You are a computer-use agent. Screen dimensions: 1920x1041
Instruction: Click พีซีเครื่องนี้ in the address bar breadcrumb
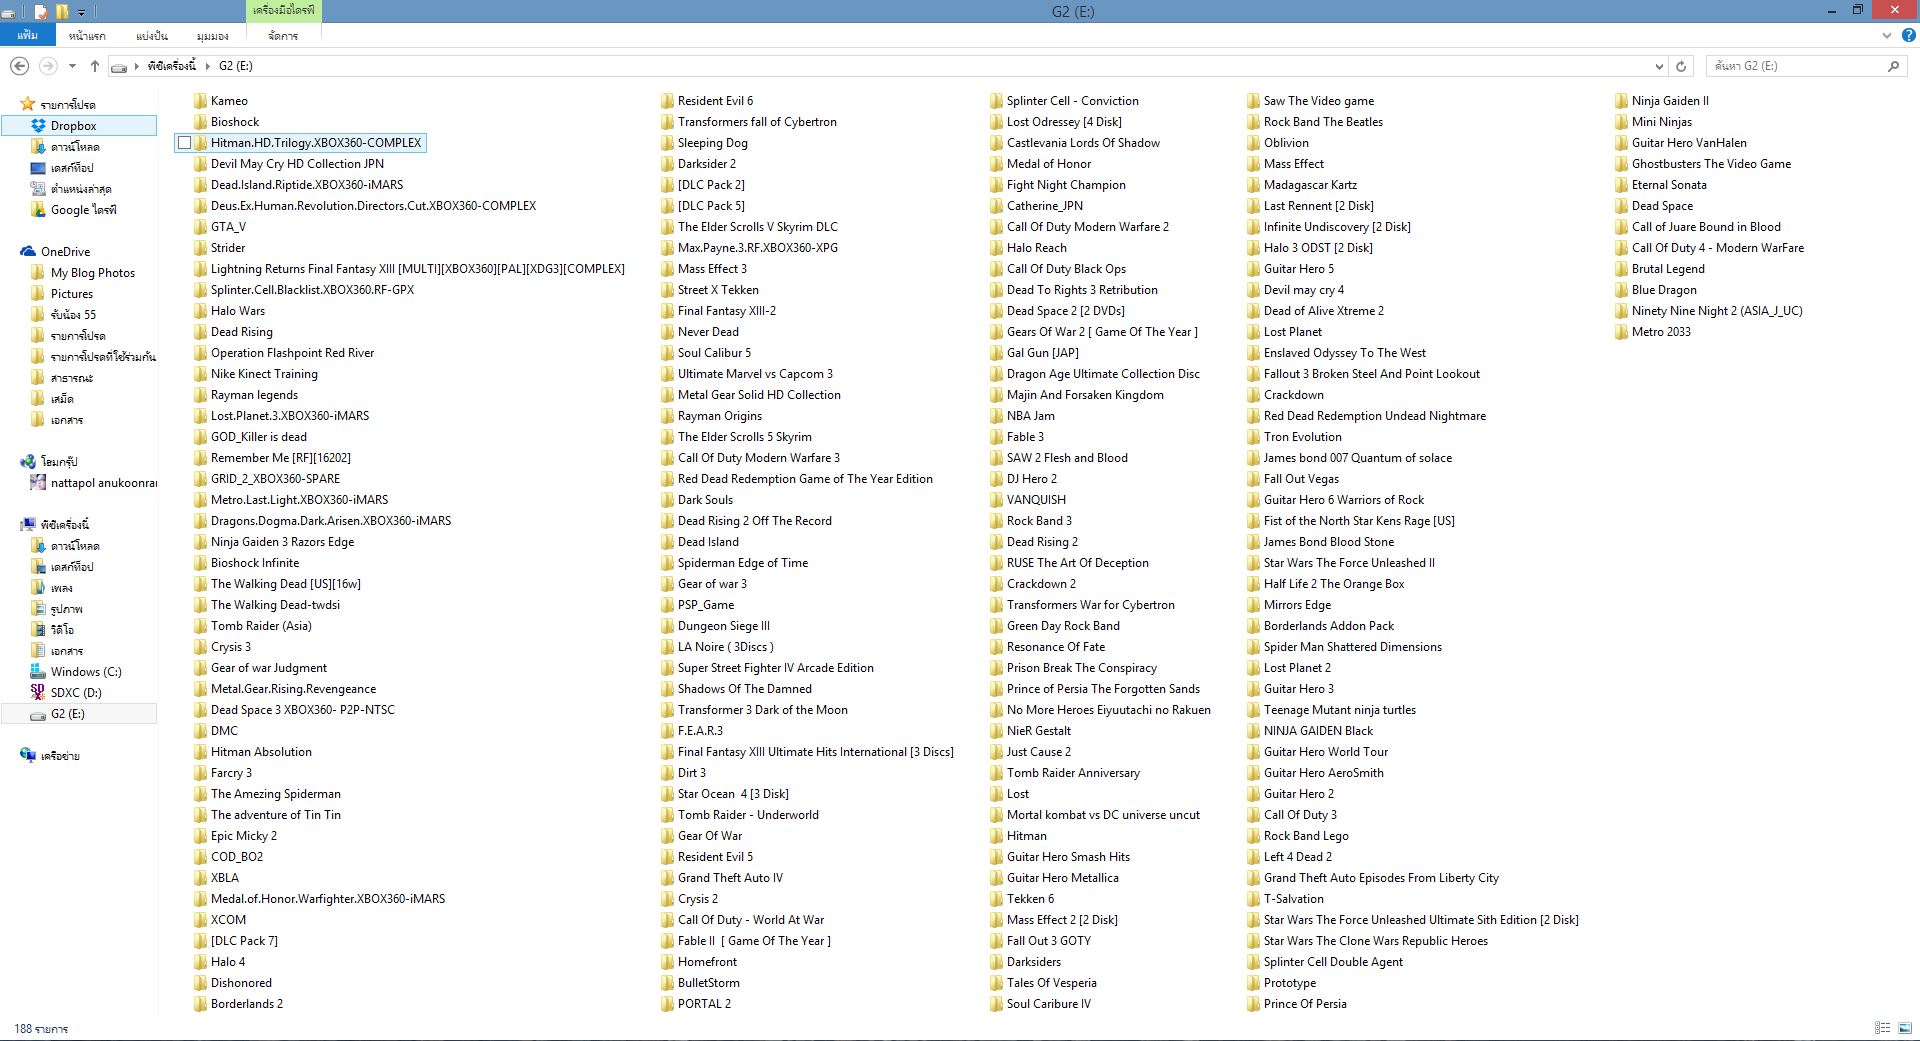click(172, 66)
